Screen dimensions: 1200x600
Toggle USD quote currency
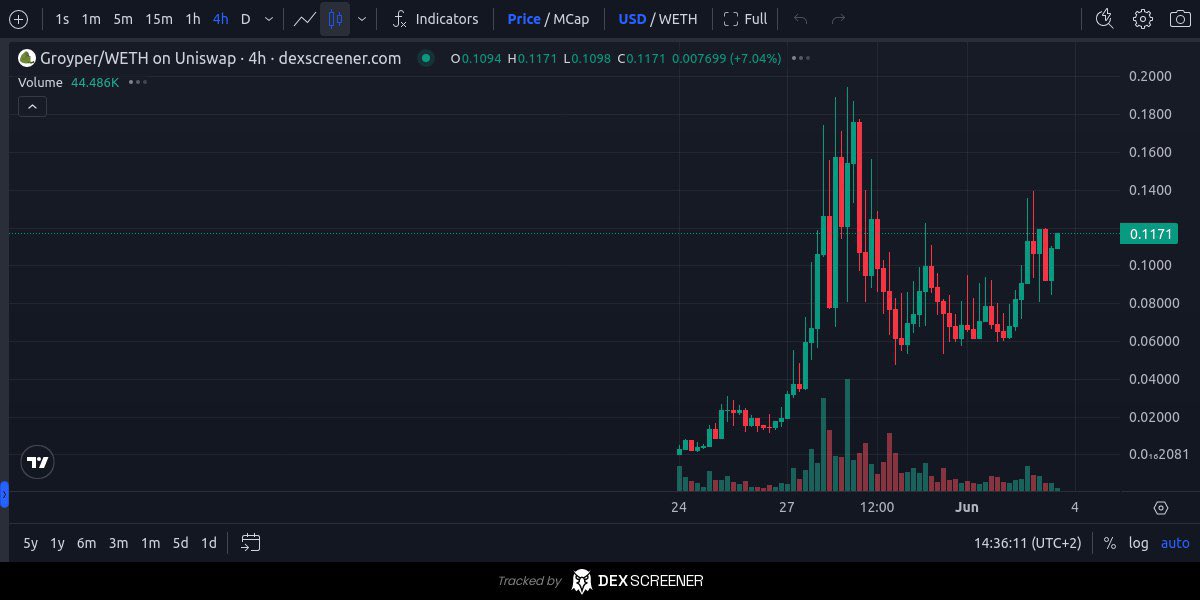(x=632, y=19)
